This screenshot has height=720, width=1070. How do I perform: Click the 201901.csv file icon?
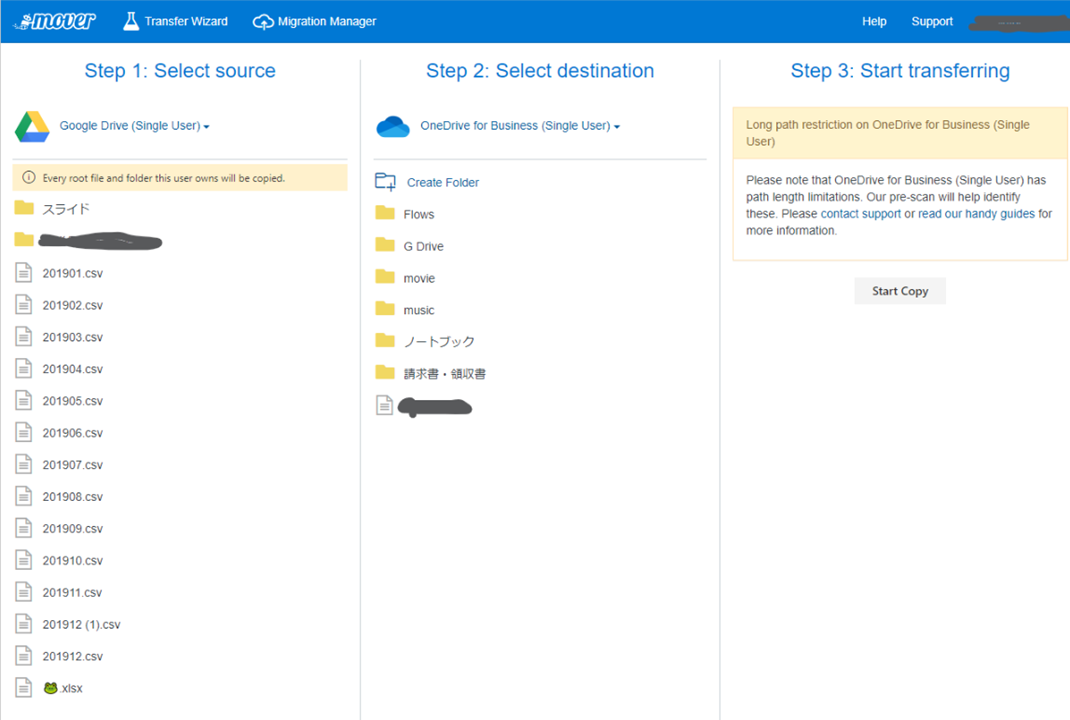point(24,273)
